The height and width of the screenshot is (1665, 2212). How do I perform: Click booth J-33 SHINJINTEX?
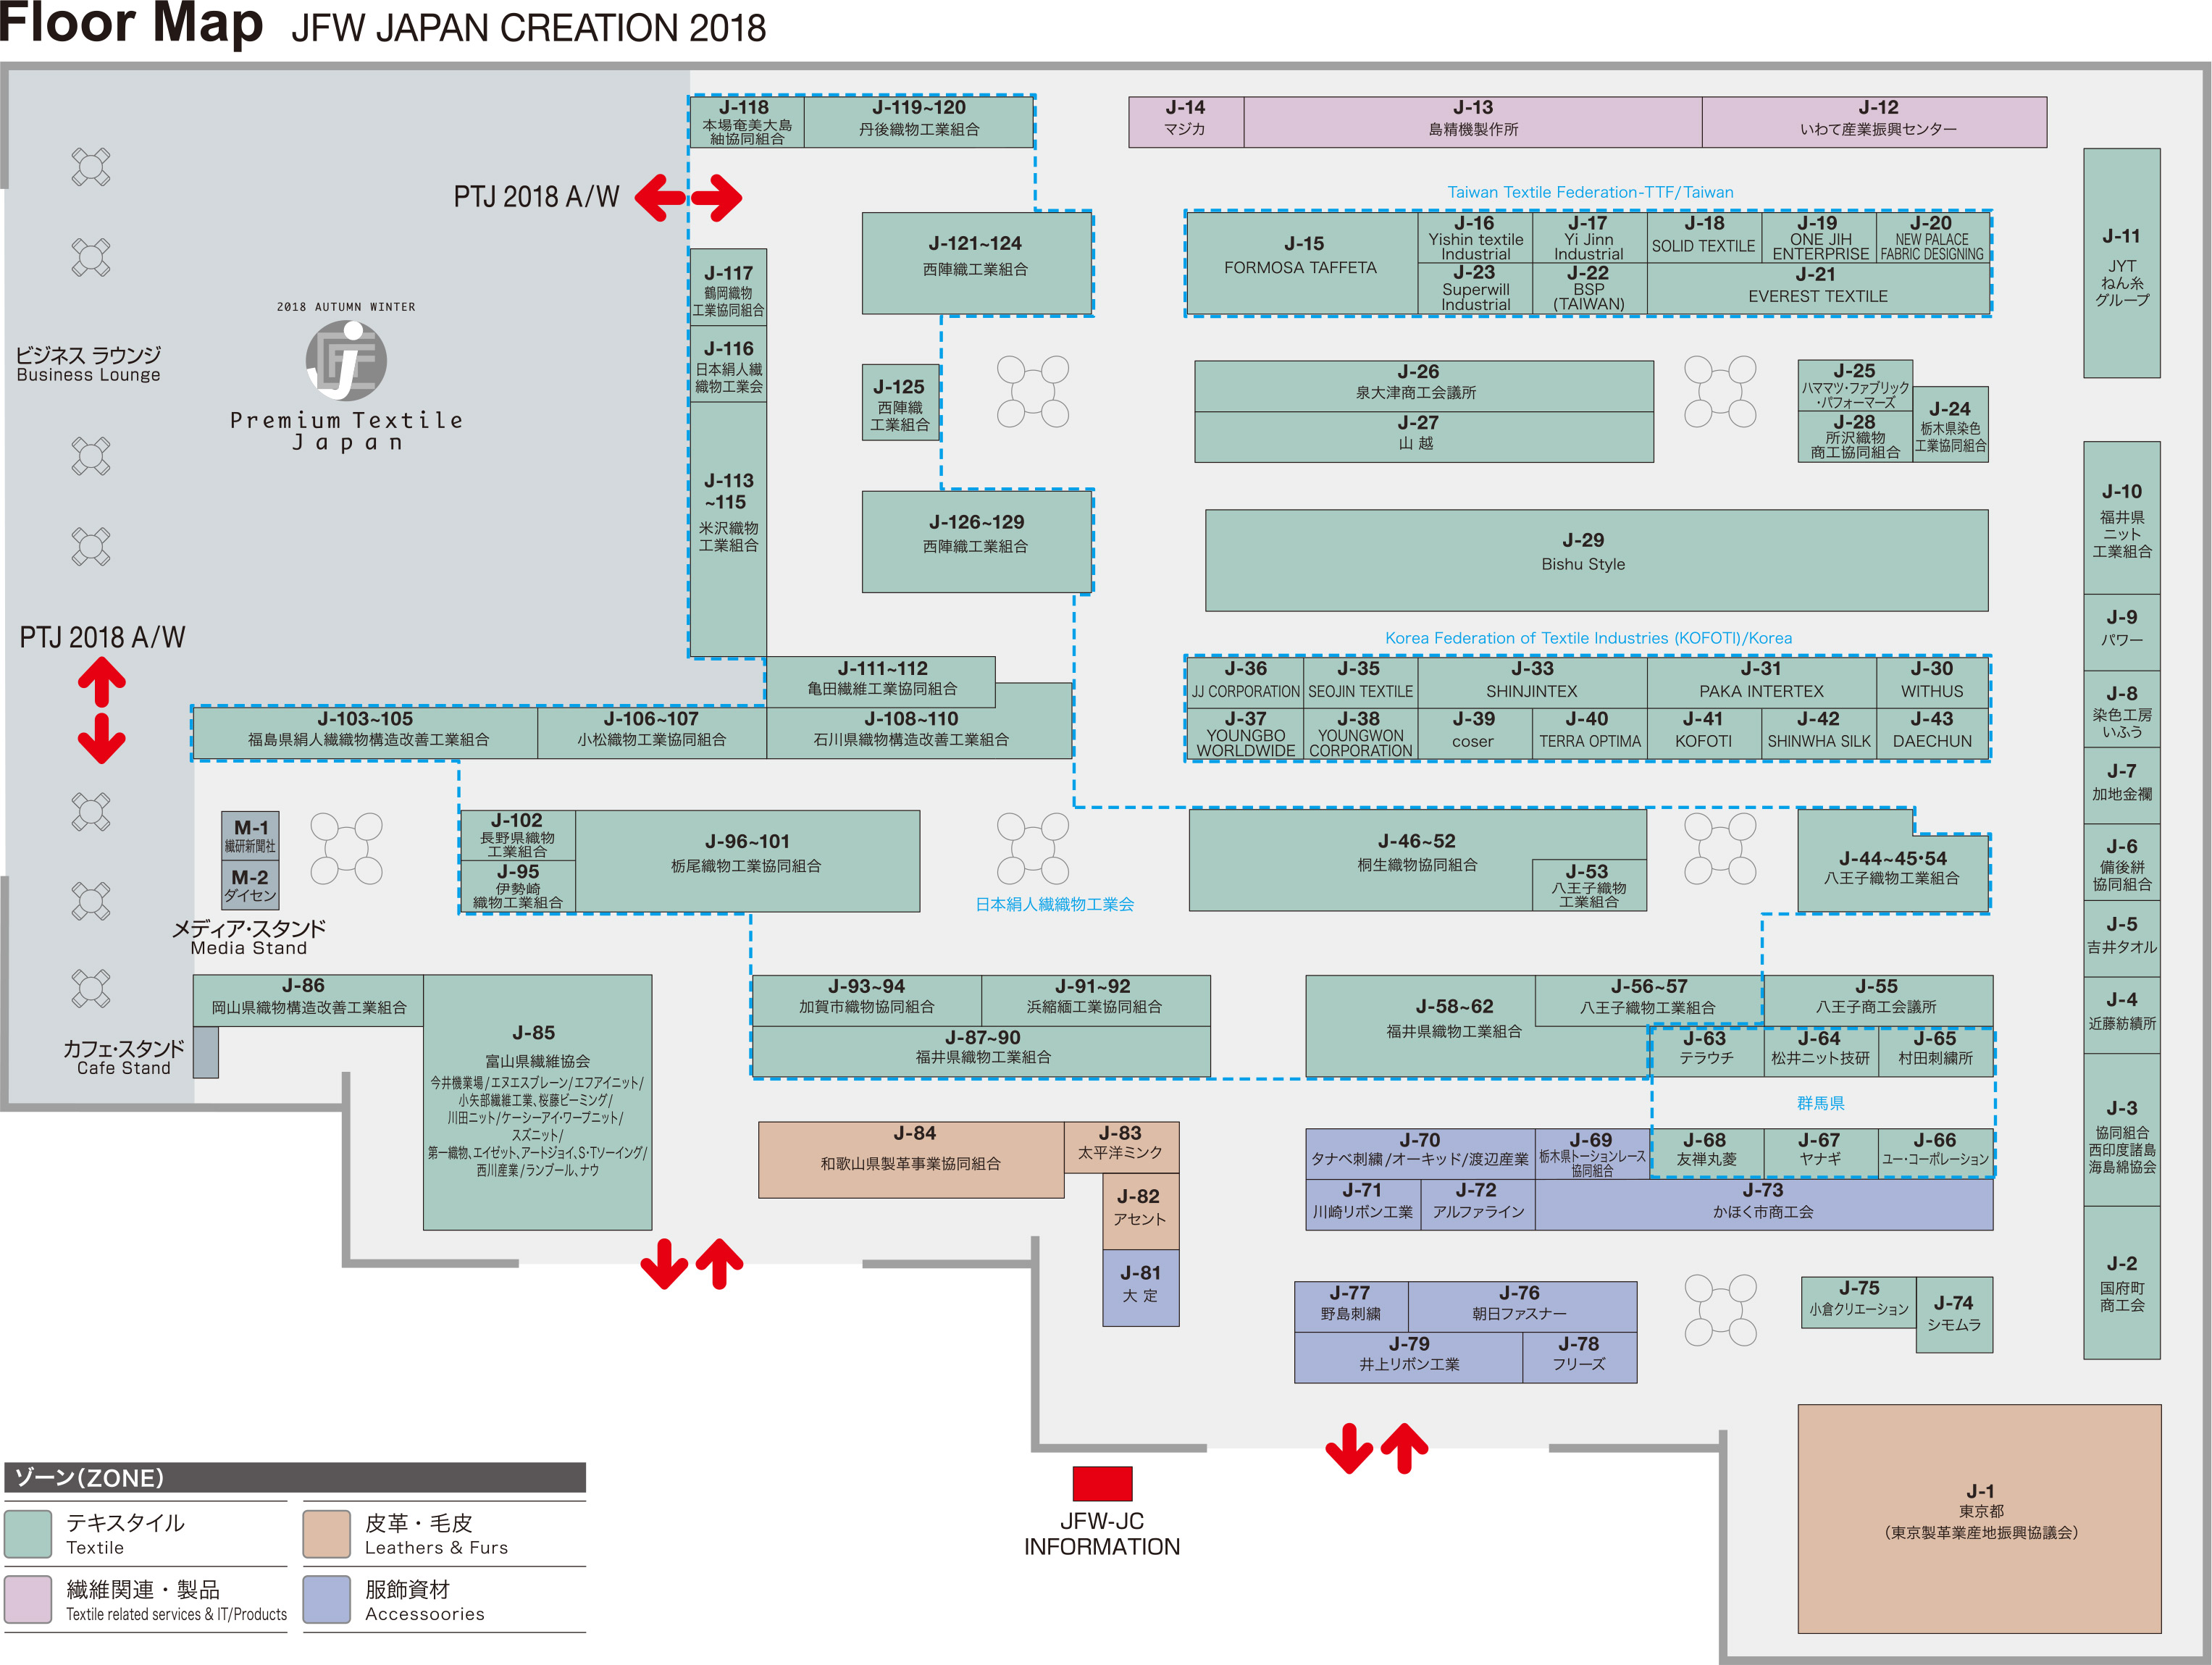(x=1532, y=682)
